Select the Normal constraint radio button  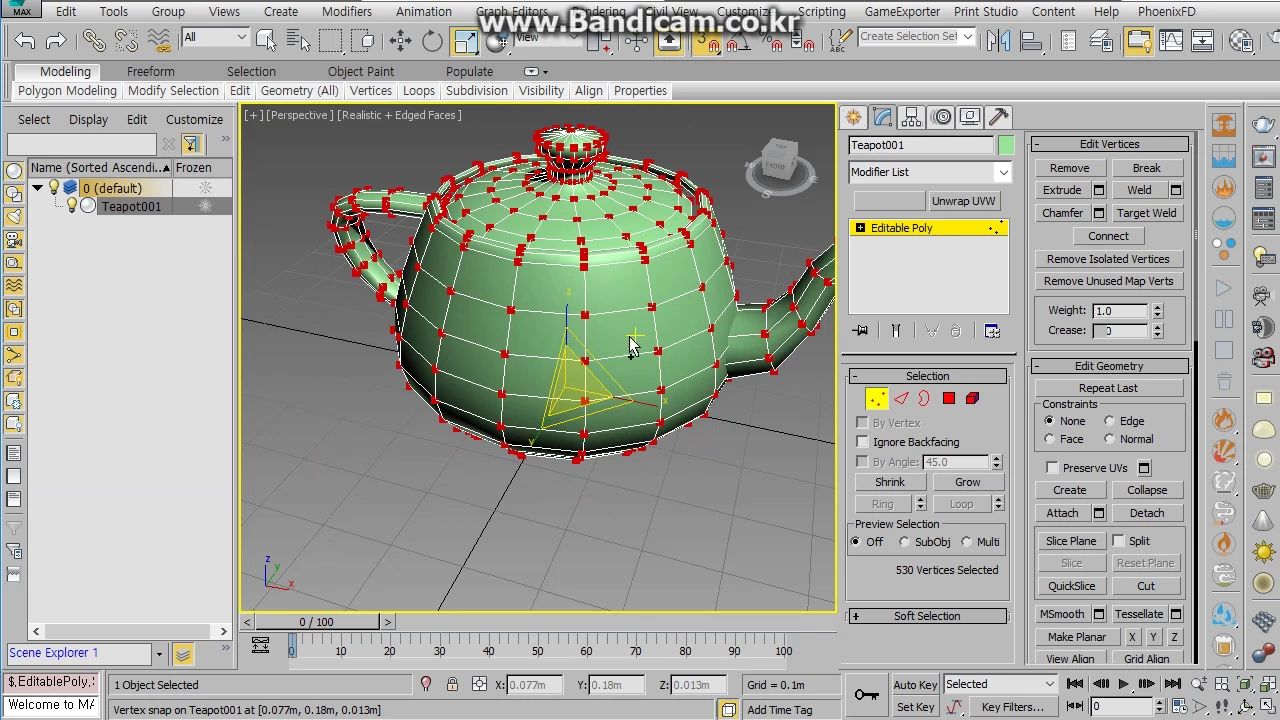pos(1110,439)
